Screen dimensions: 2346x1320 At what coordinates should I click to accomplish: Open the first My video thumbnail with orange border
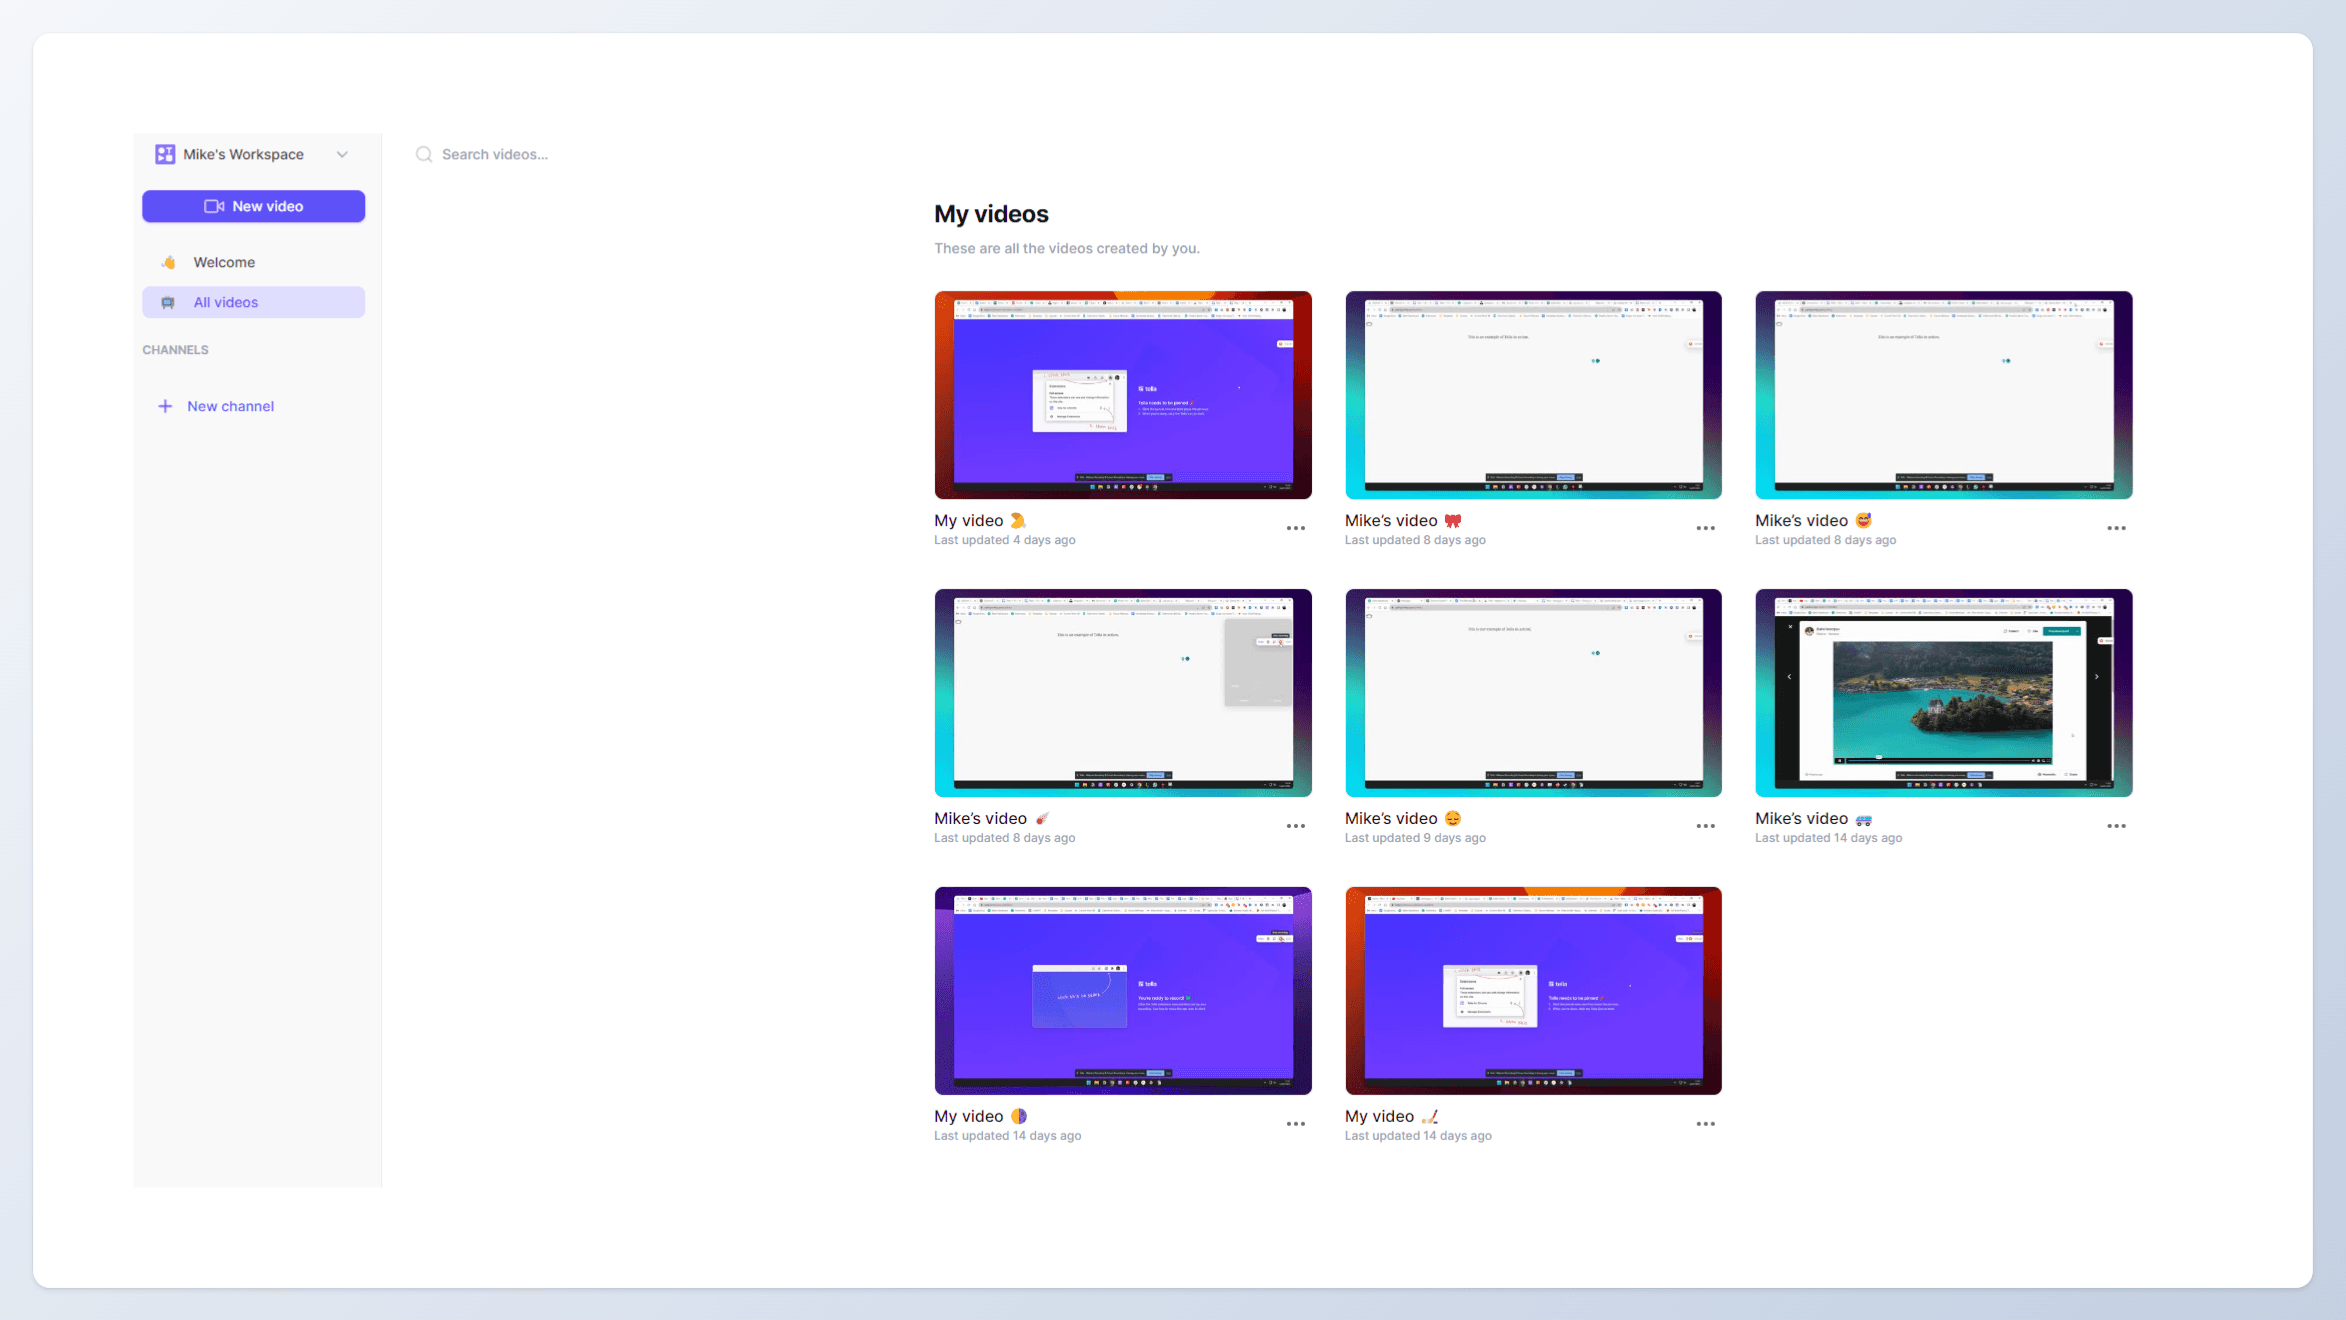1122,395
